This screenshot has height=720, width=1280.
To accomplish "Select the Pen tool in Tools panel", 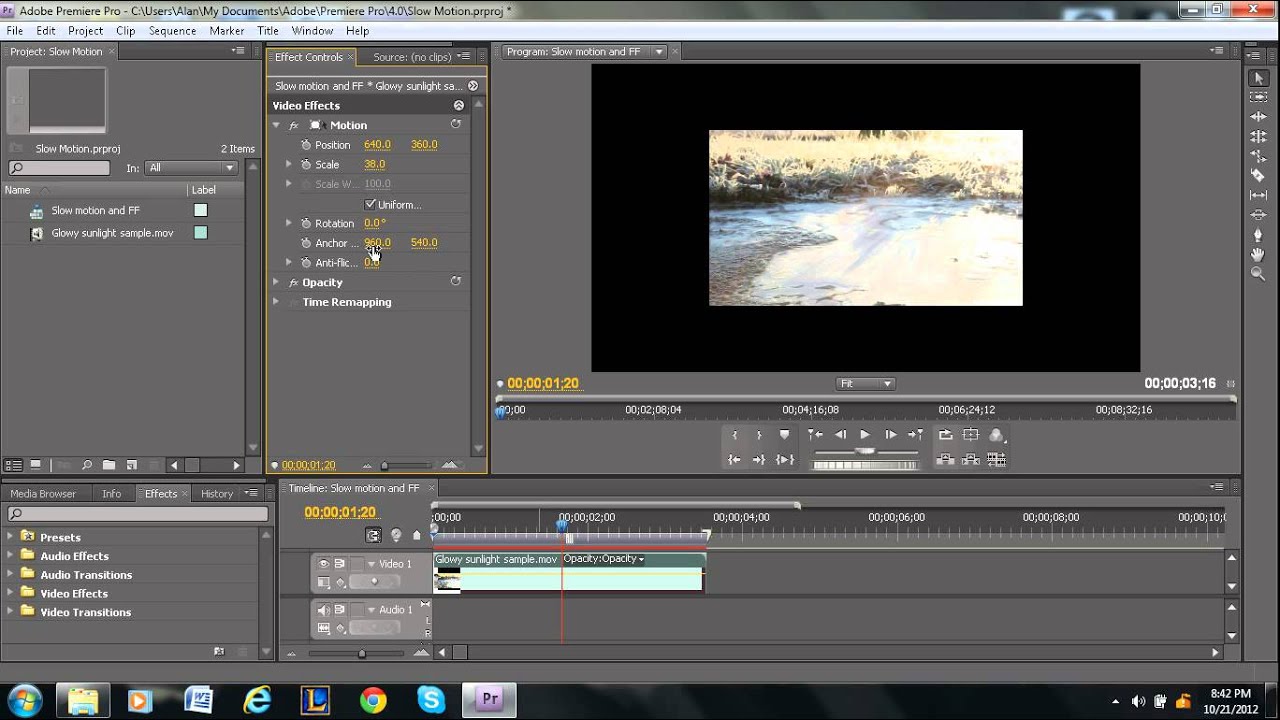I will pos(1258,235).
